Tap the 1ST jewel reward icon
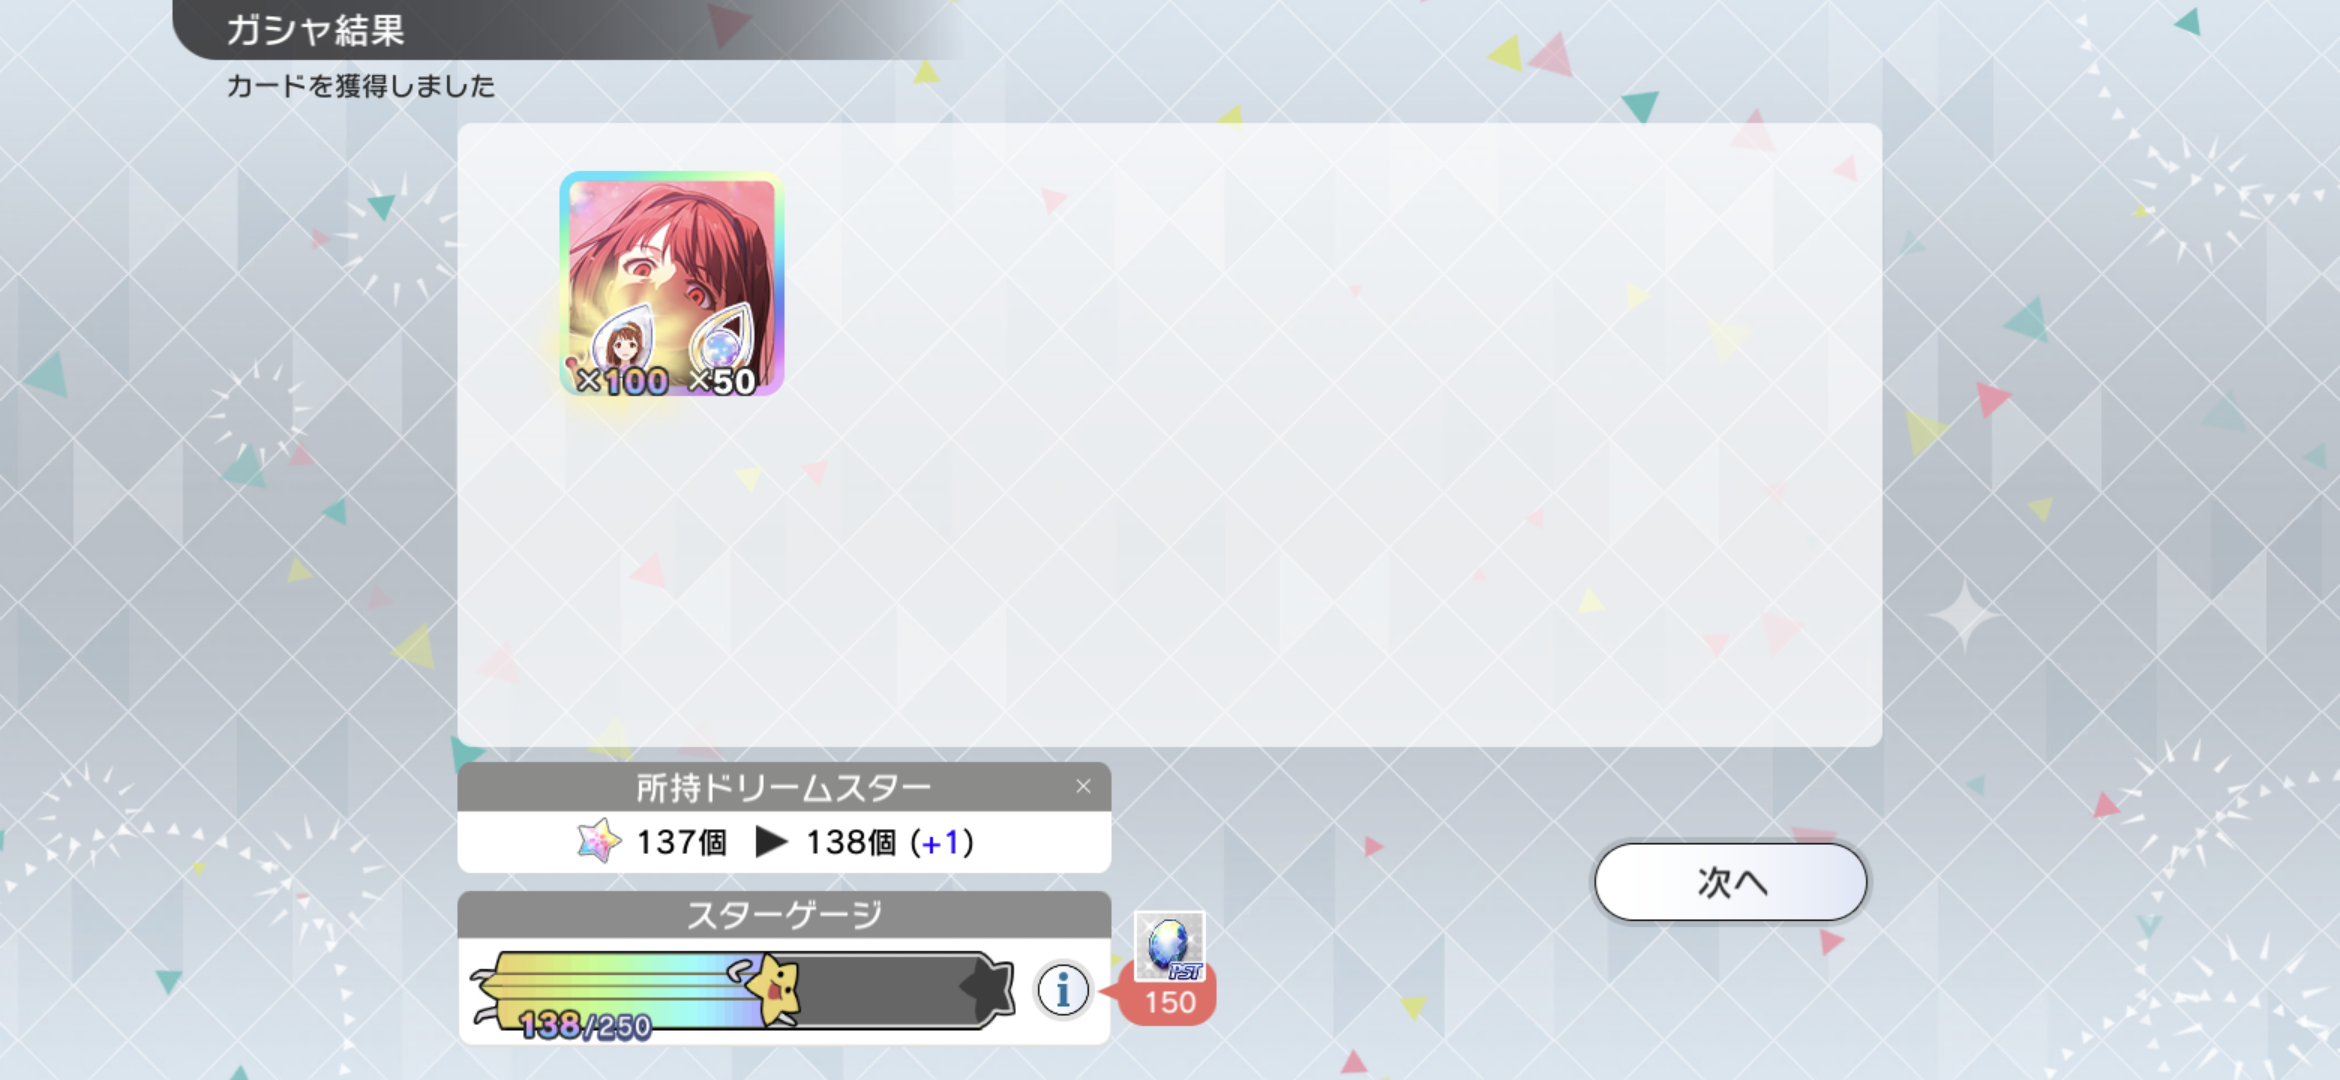The height and width of the screenshot is (1080, 2340). click(x=1169, y=946)
